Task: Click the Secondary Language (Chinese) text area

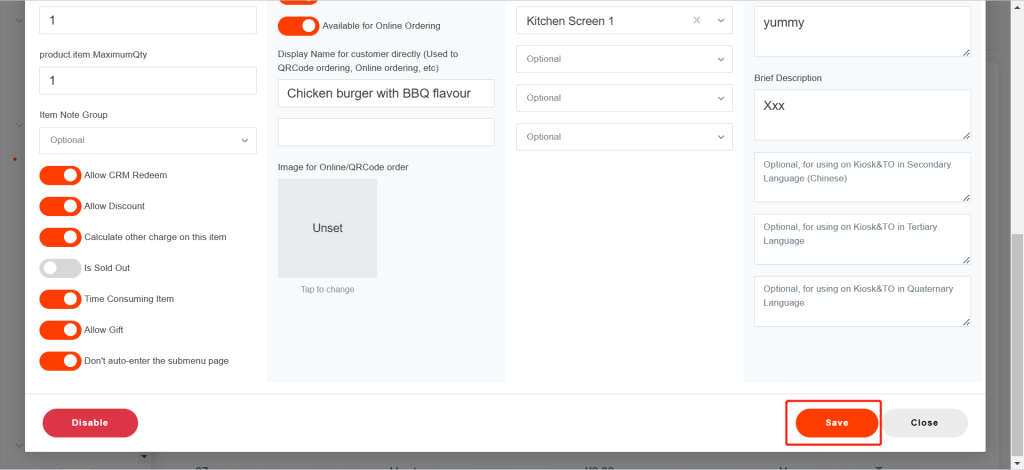Action: pyautogui.click(x=861, y=177)
